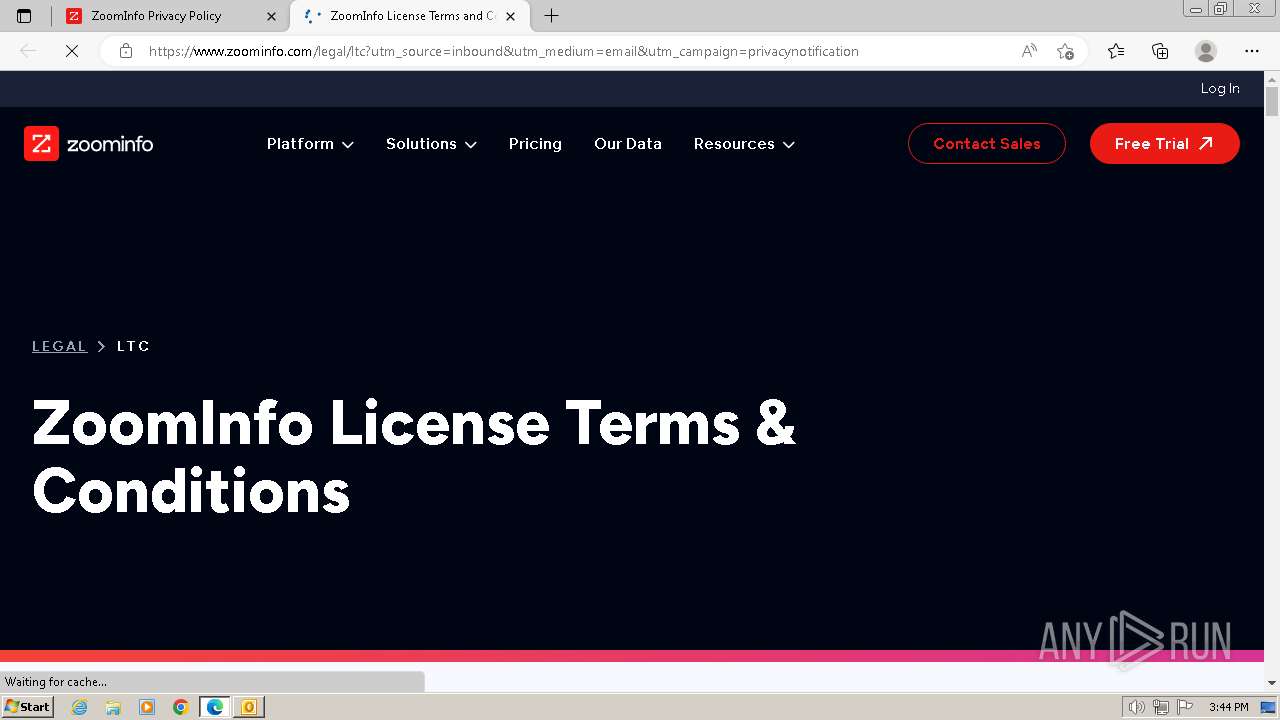Screen dimensions: 1280x720
Task: Follow the LEGAL breadcrumb link
Action: tap(60, 346)
